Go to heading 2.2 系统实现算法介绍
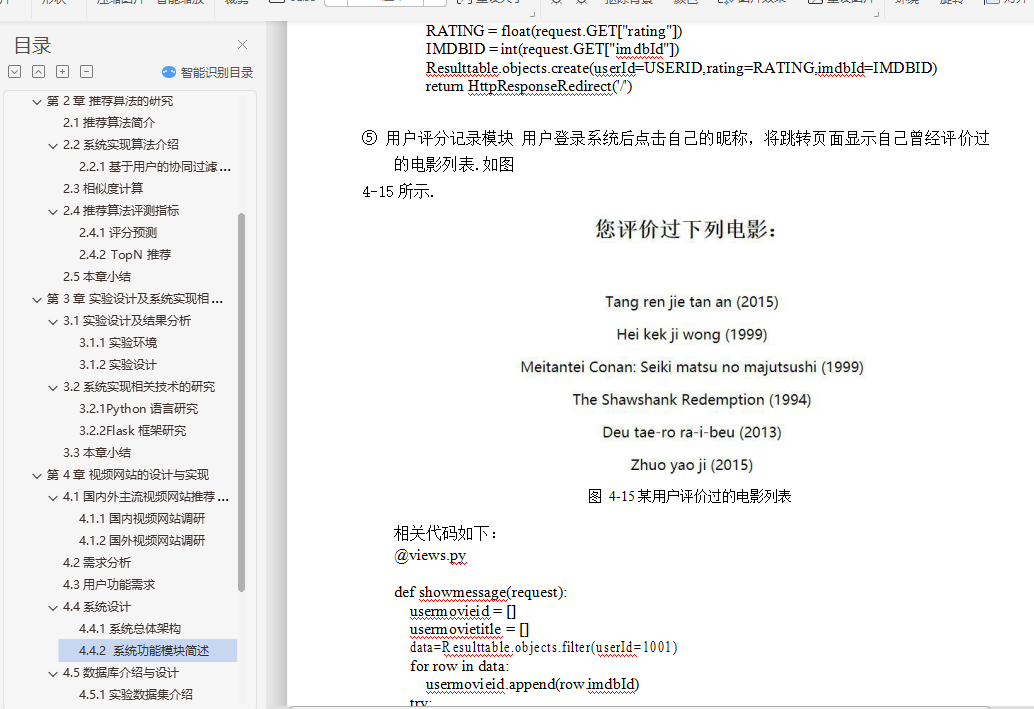 click(x=121, y=144)
